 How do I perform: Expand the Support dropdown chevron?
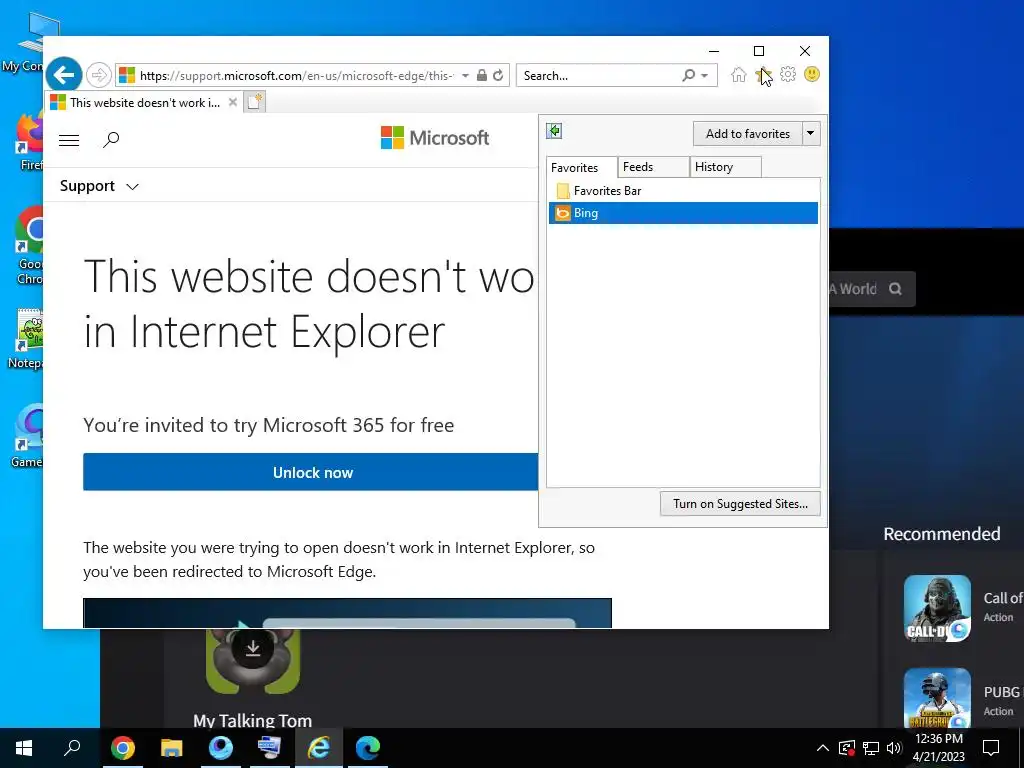pyautogui.click(x=133, y=187)
